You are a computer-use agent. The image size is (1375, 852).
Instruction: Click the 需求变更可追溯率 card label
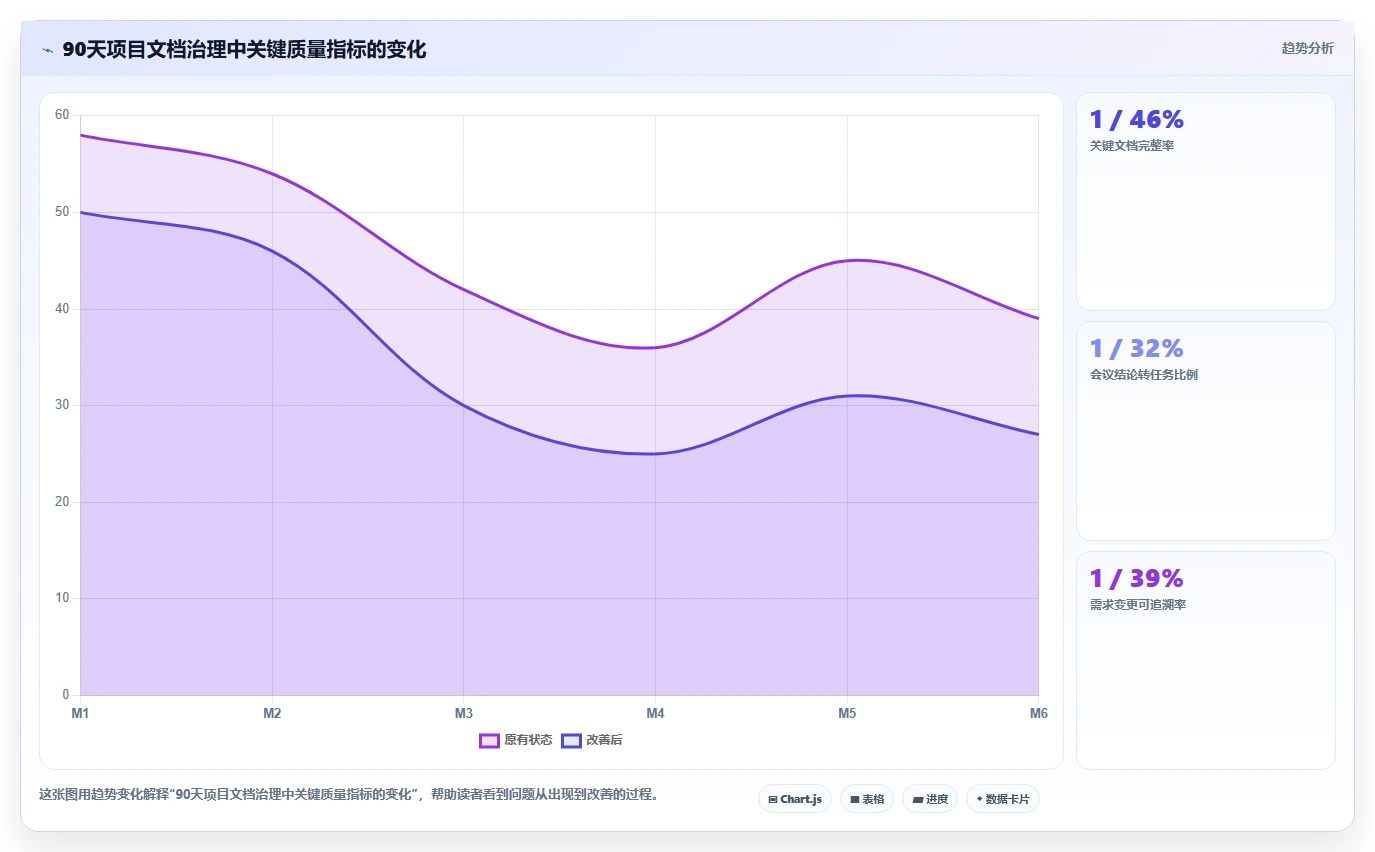click(1138, 605)
